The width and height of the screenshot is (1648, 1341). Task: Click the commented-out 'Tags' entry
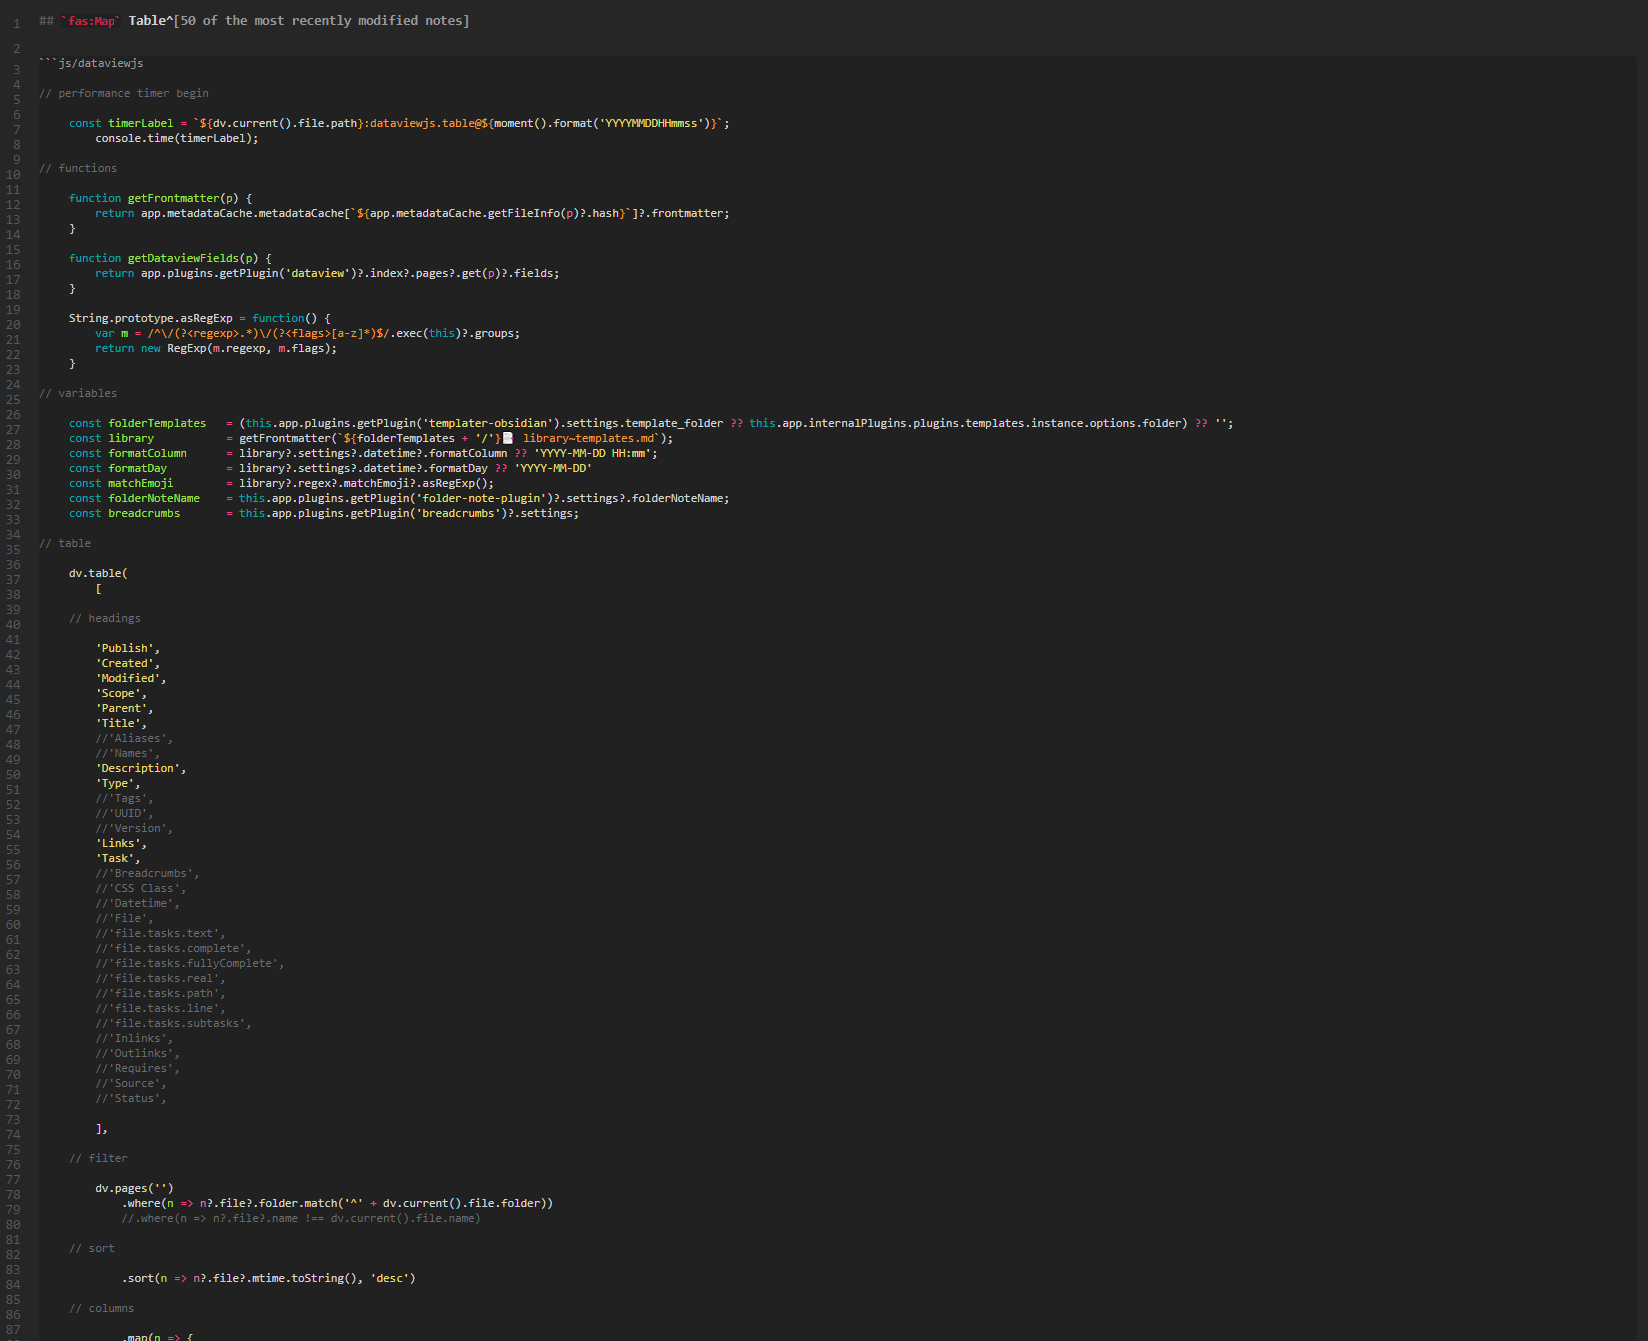click(x=125, y=798)
